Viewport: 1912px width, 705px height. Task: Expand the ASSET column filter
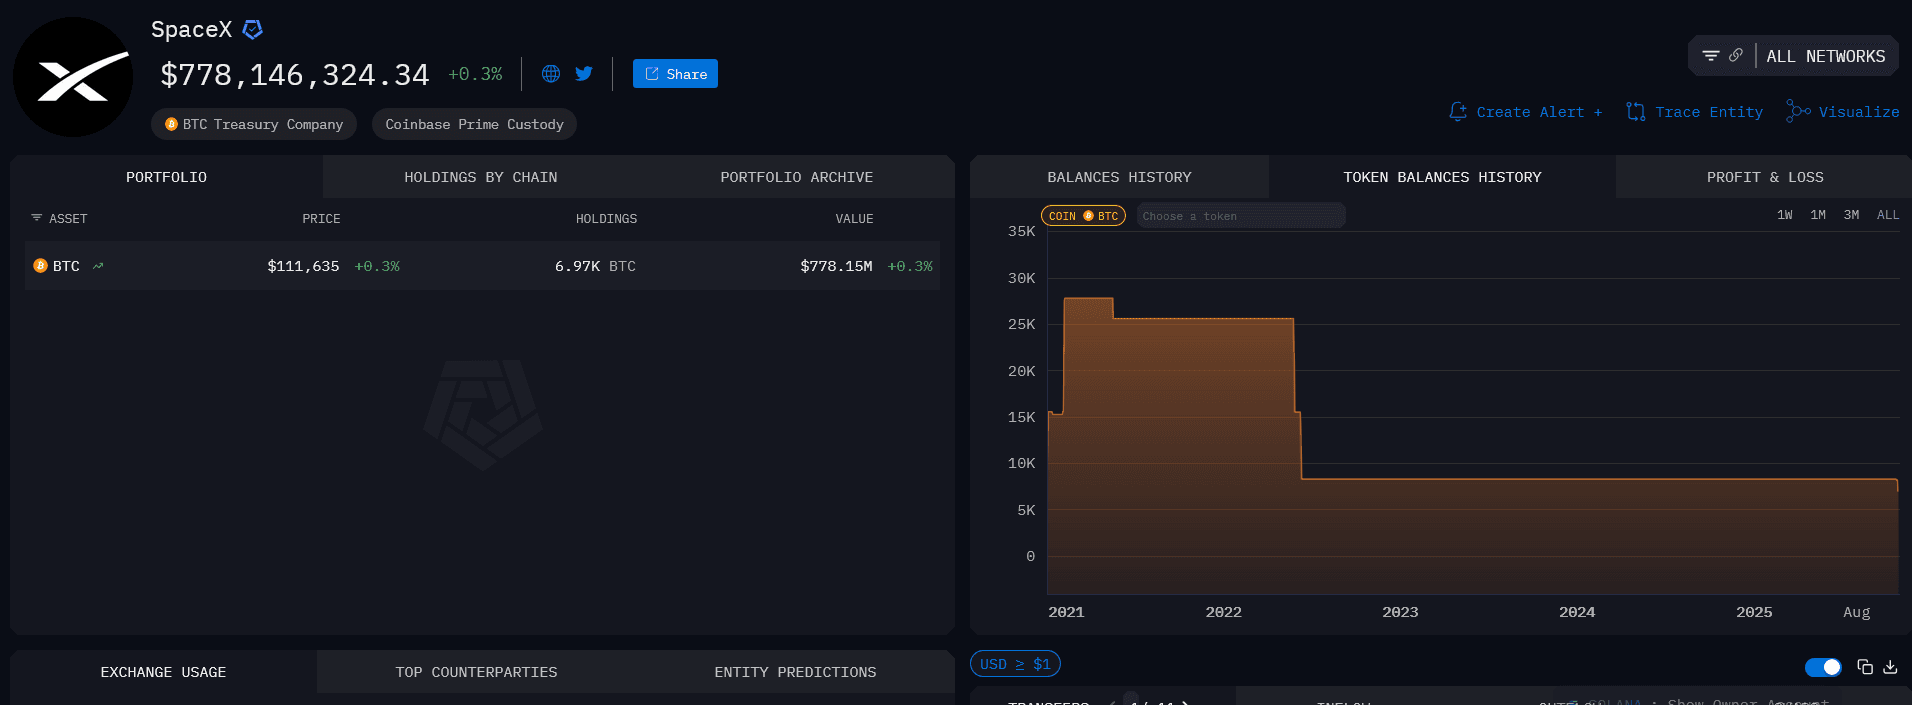point(37,218)
